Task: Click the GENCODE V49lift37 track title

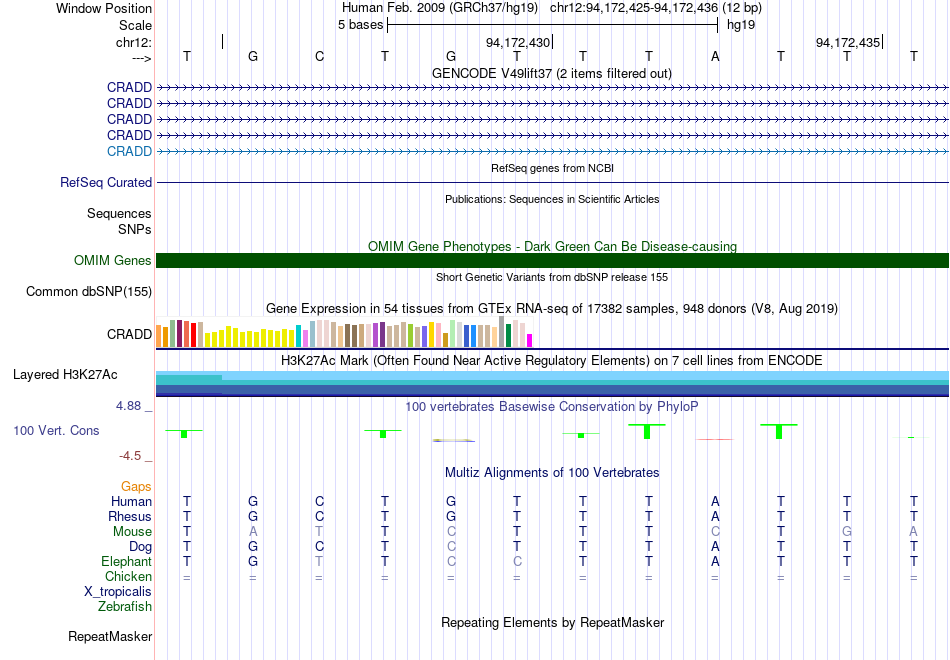Action: pos(551,73)
